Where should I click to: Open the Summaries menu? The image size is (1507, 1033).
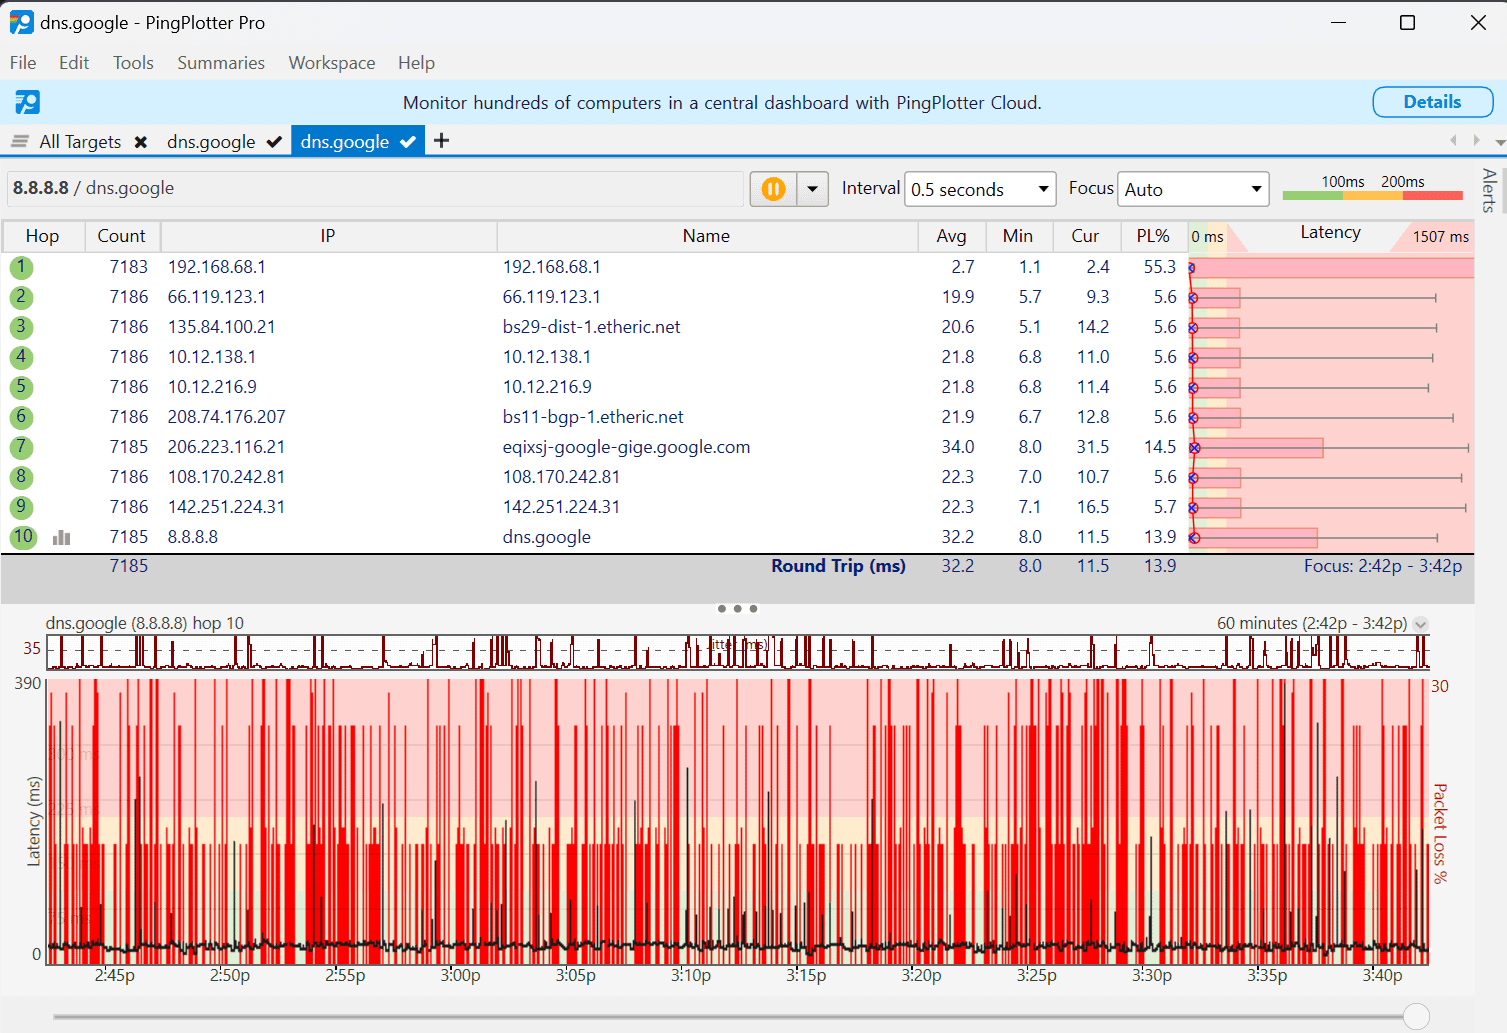click(221, 63)
